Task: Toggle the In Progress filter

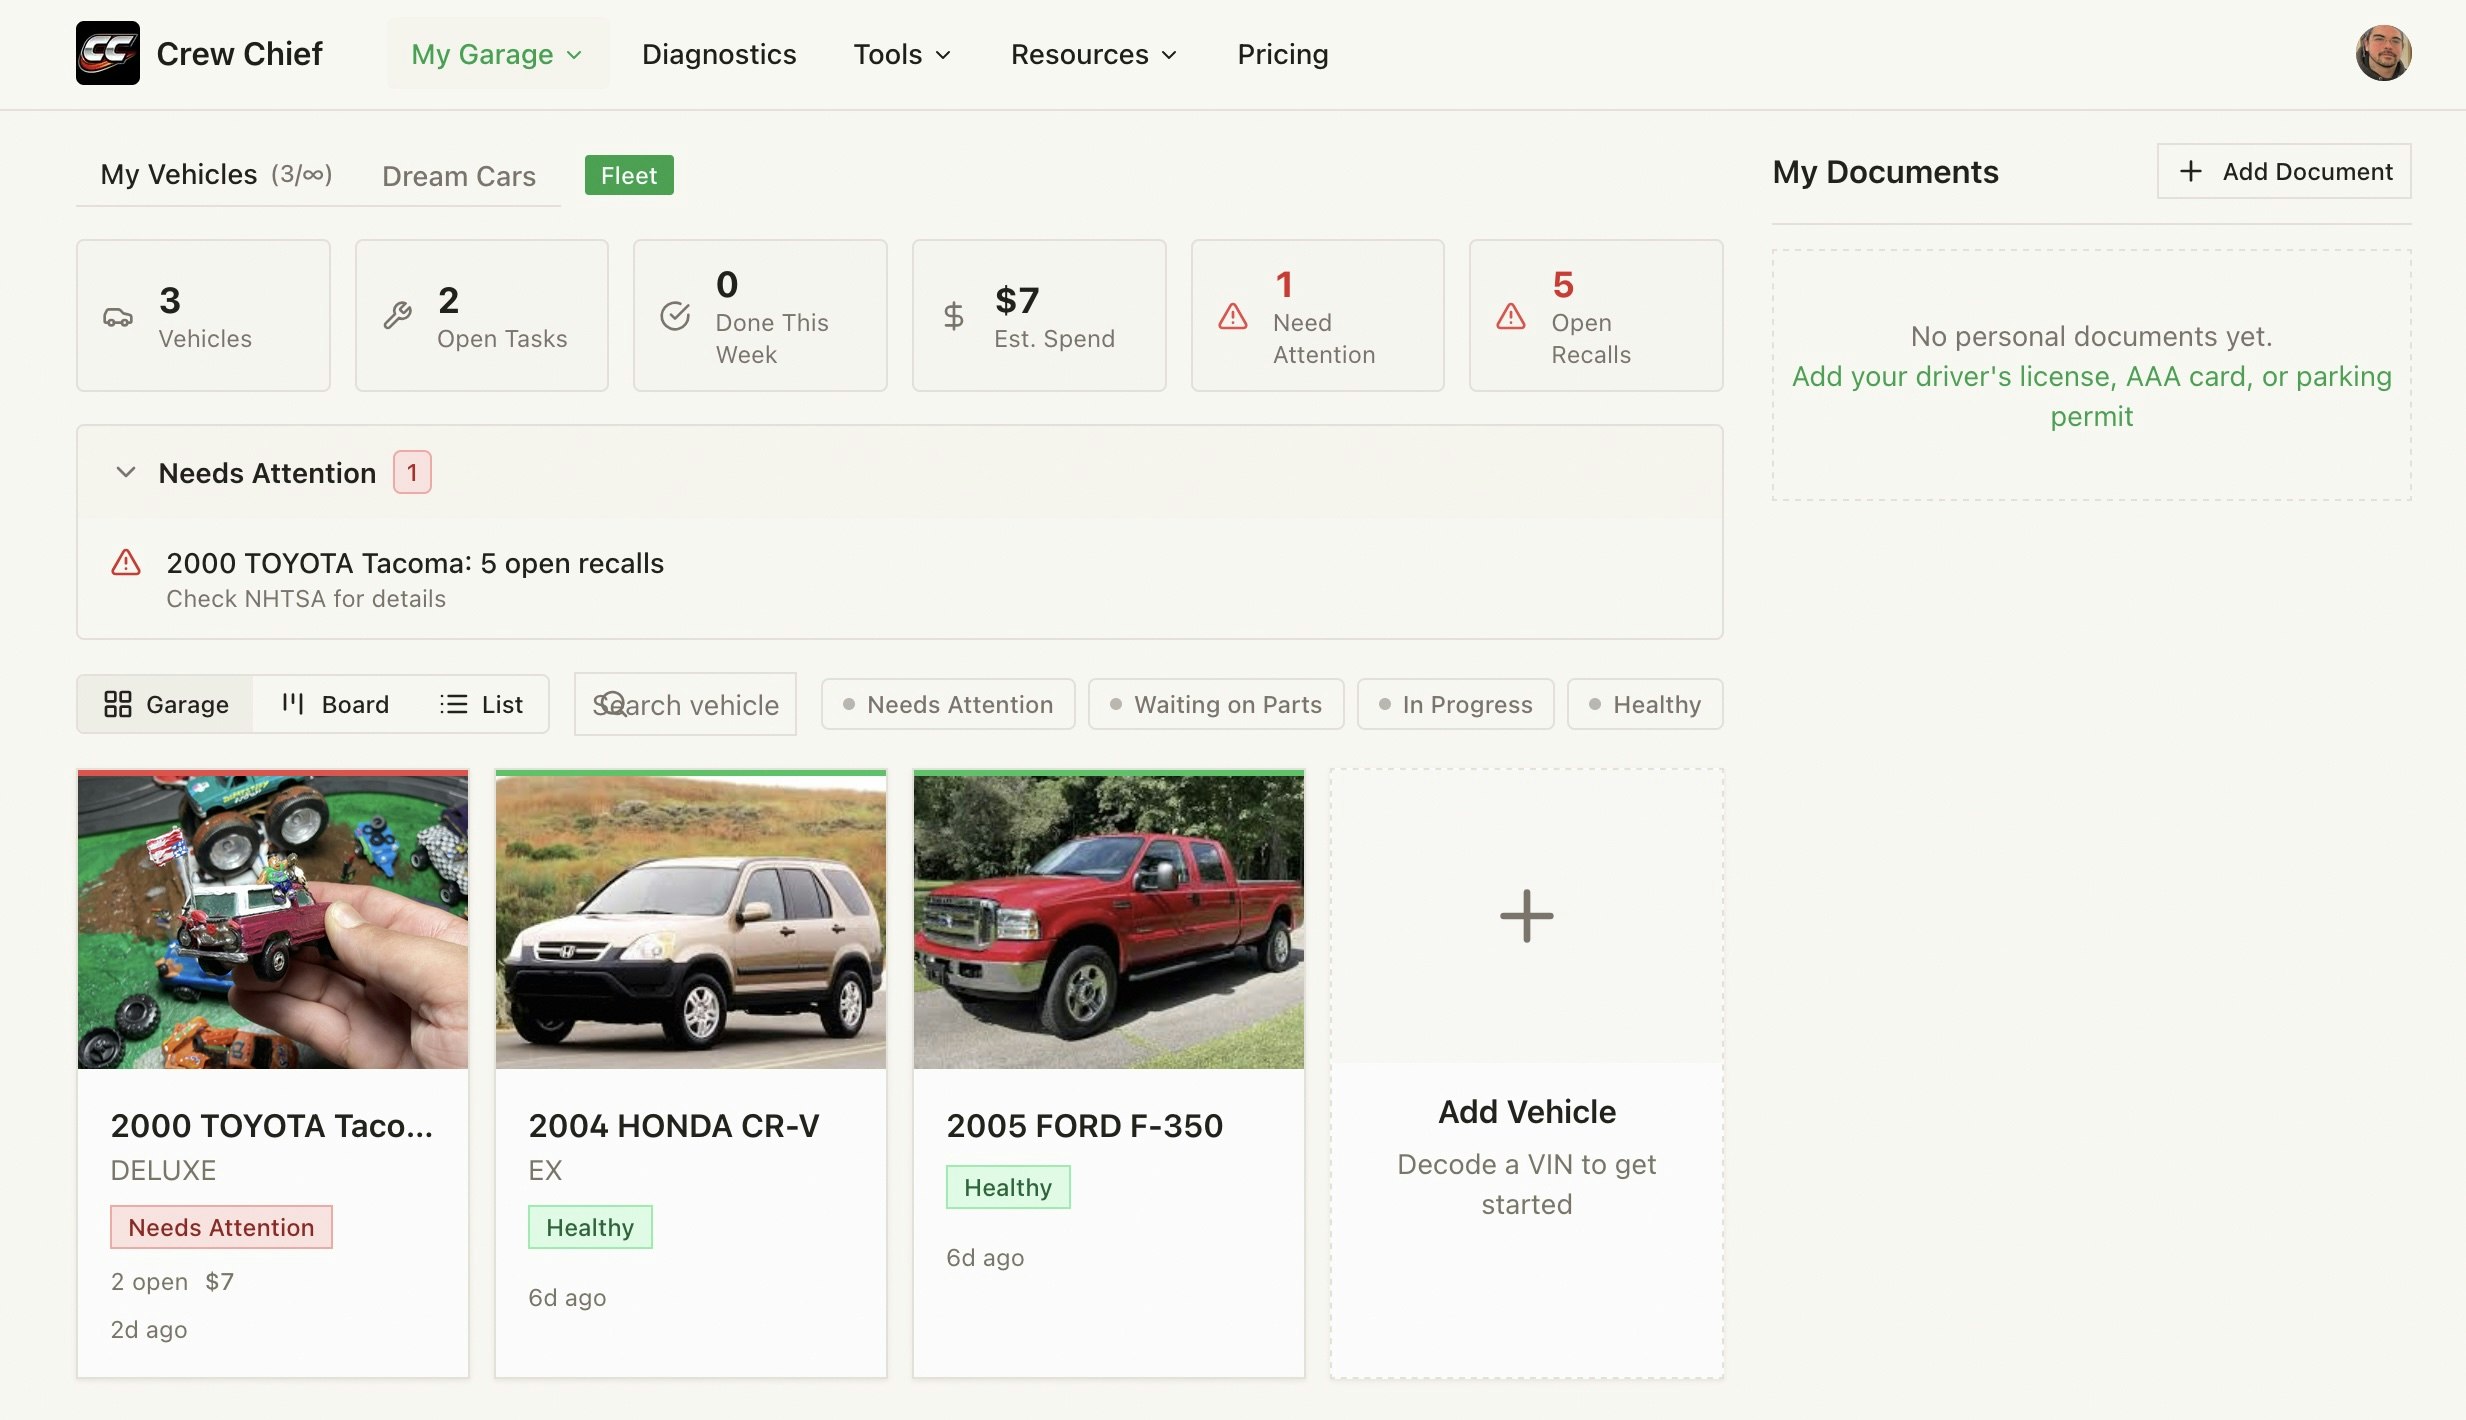Action: (x=1455, y=704)
